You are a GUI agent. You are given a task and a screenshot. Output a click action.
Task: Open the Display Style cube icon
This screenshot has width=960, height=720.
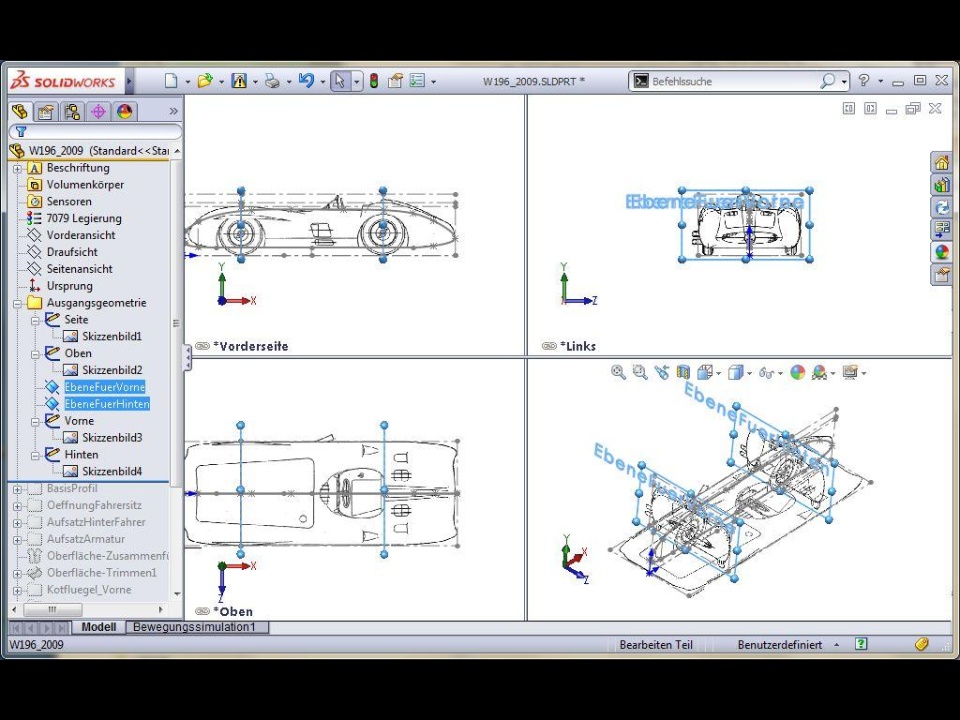(735, 372)
